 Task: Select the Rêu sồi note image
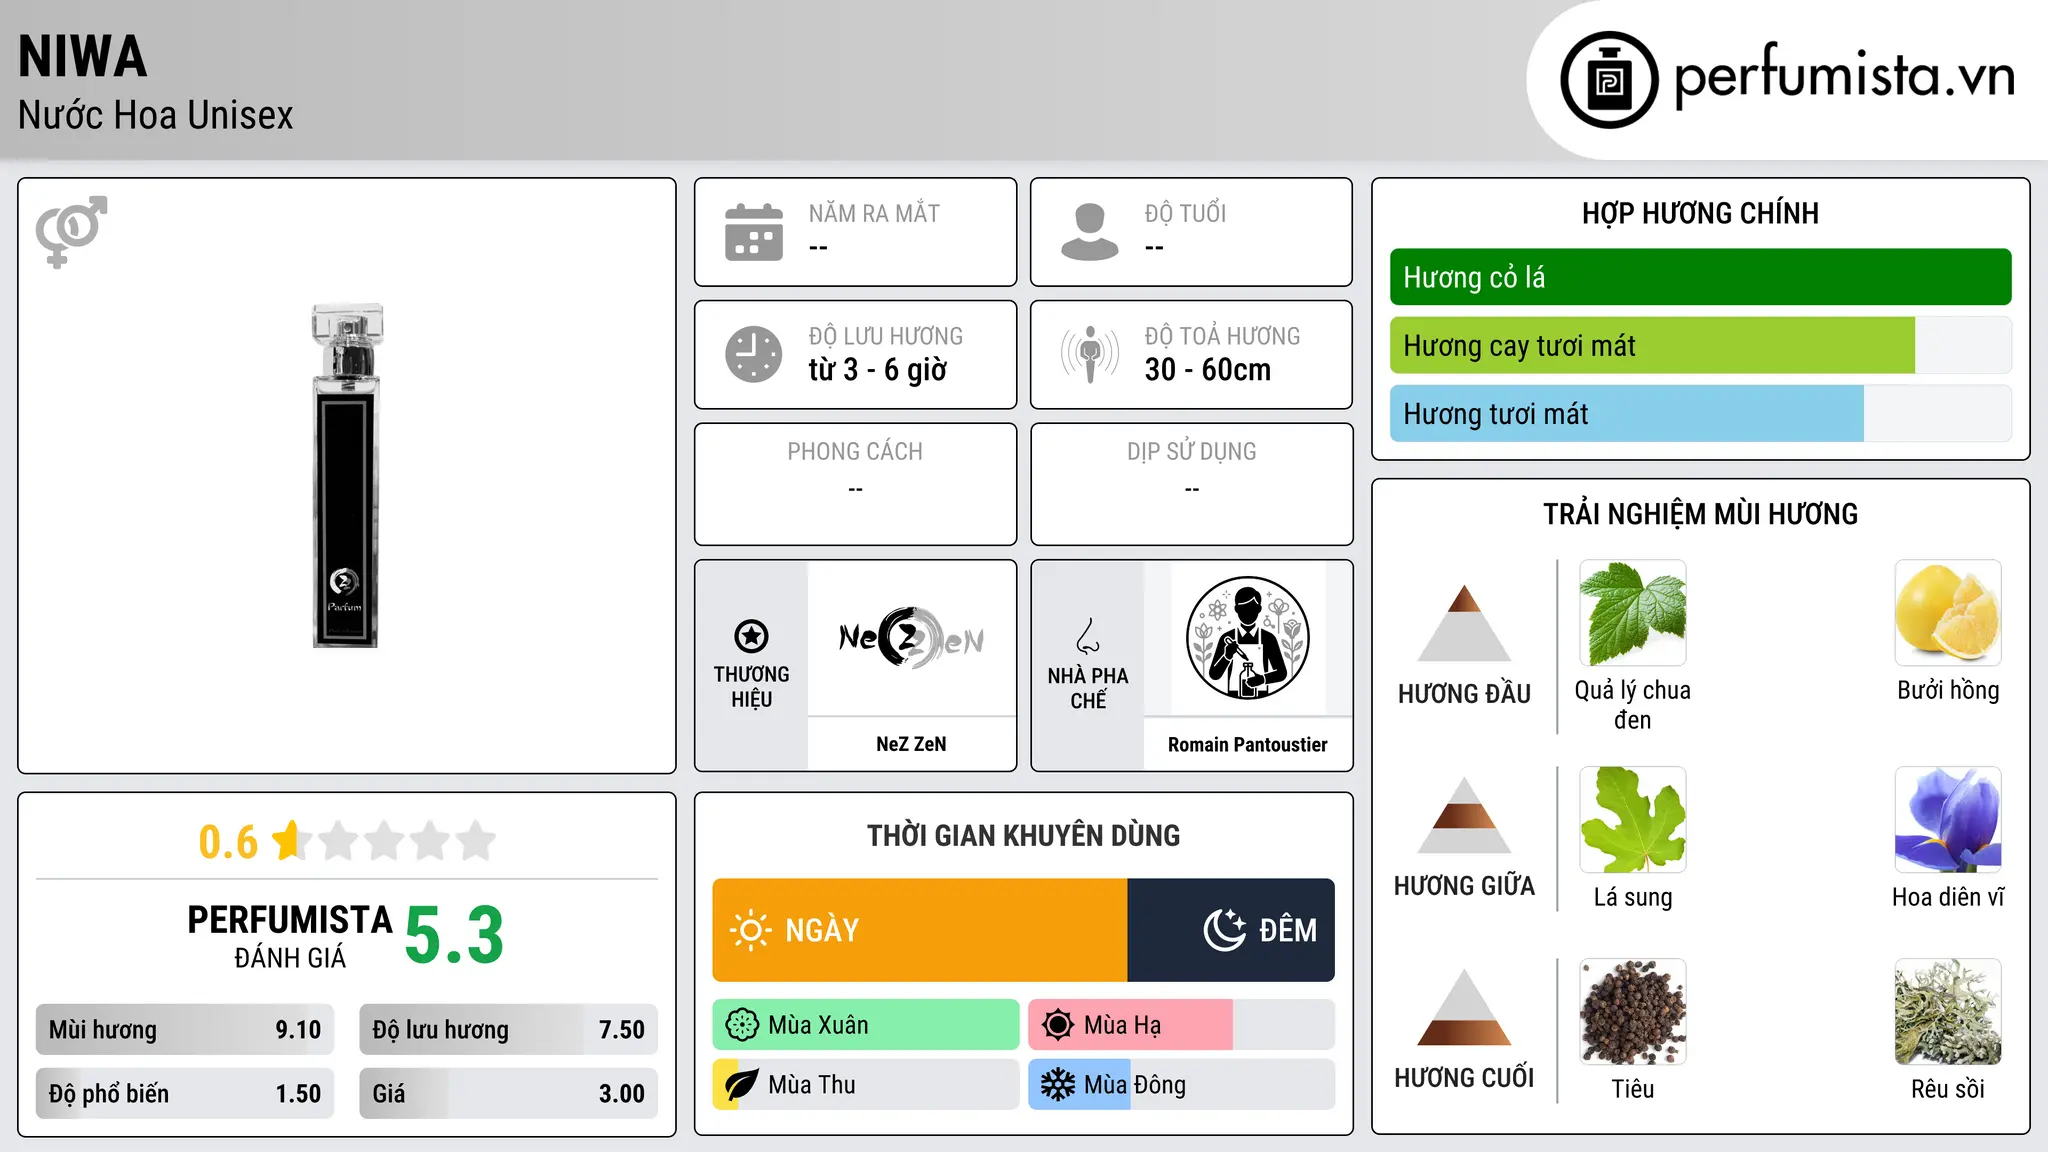tap(1948, 1012)
